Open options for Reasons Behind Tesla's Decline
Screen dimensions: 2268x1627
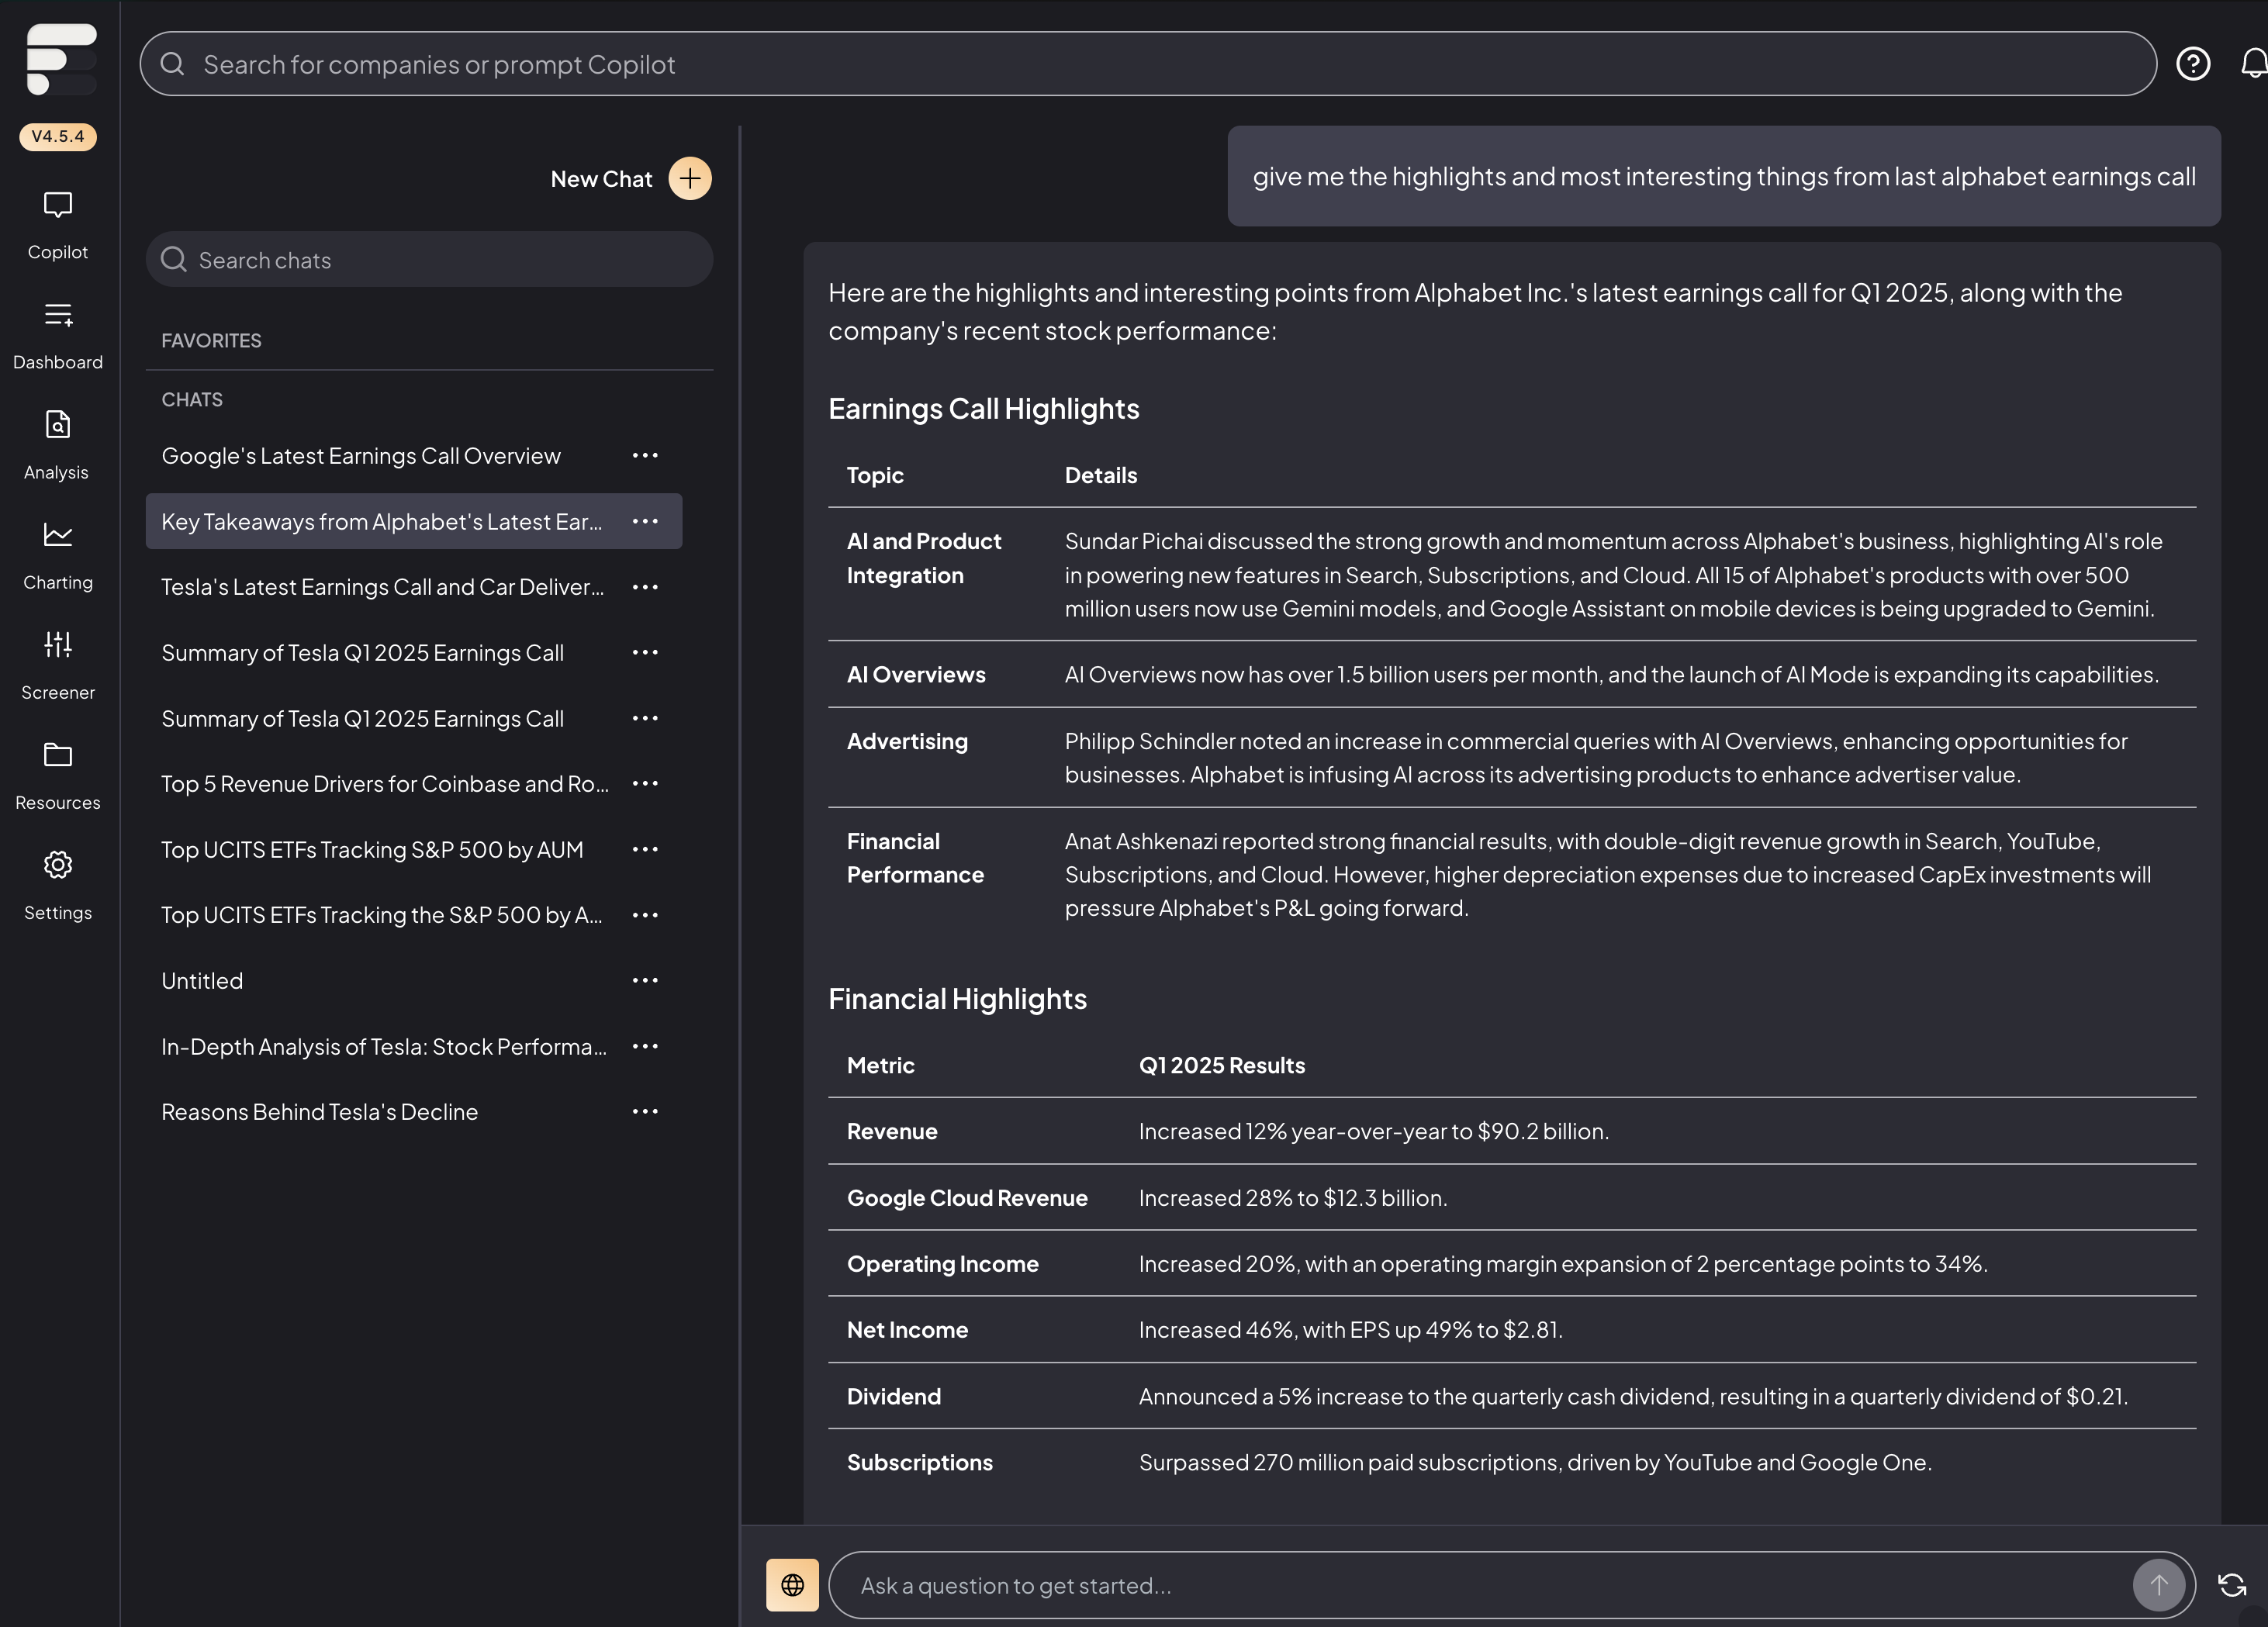(x=645, y=1112)
